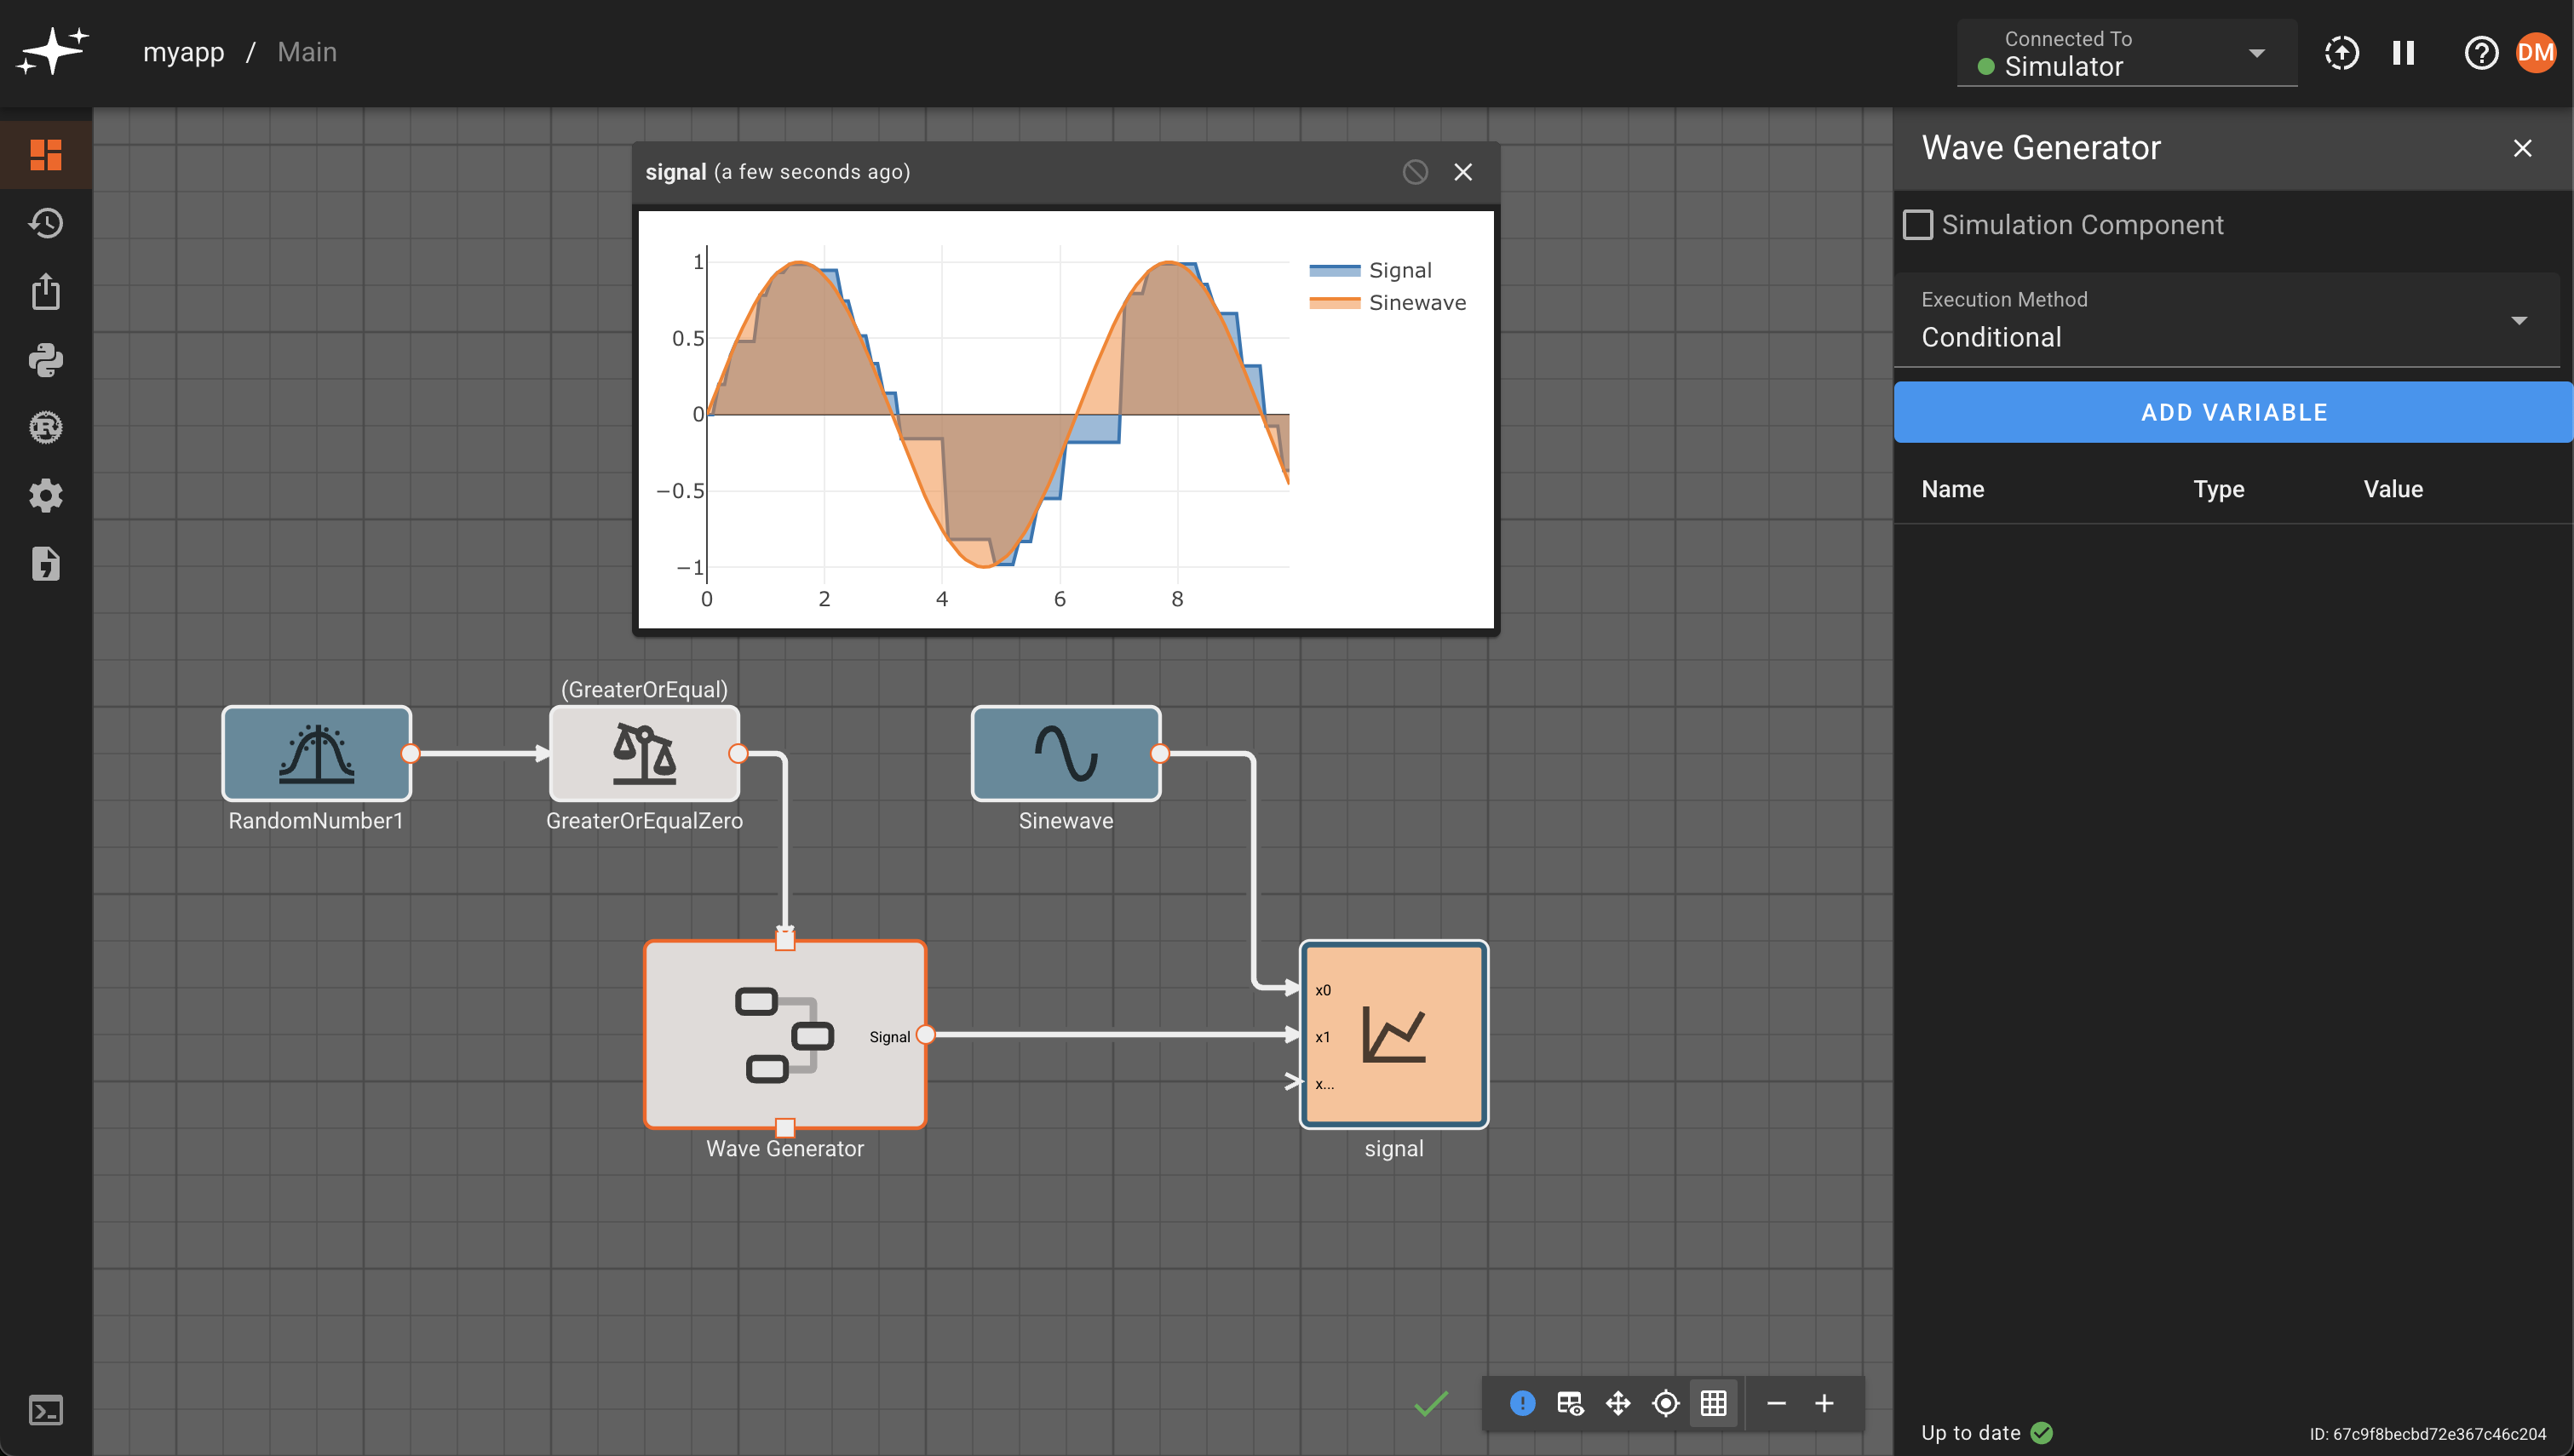Click the export/share icon in sidebar

pyautogui.click(x=46, y=291)
